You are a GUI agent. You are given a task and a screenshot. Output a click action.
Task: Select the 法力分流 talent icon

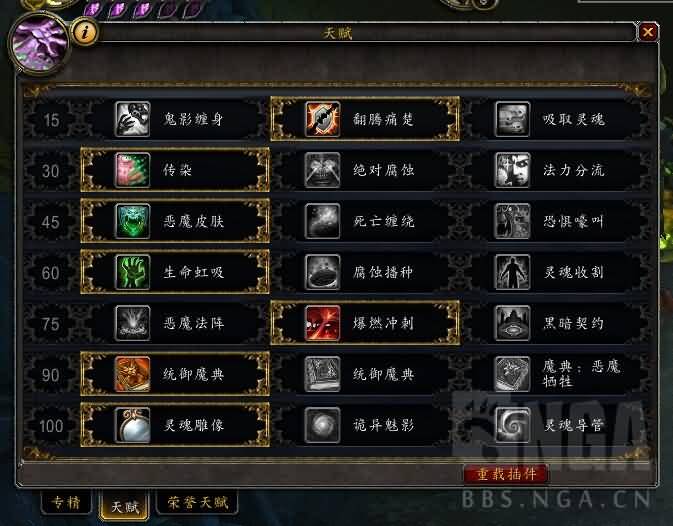pyautogui.click(x=512, y=170)
